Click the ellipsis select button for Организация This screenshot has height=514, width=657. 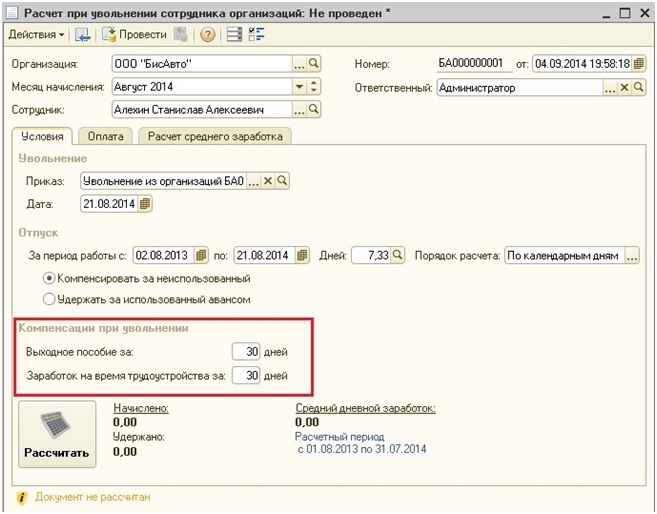click(299, 64)
